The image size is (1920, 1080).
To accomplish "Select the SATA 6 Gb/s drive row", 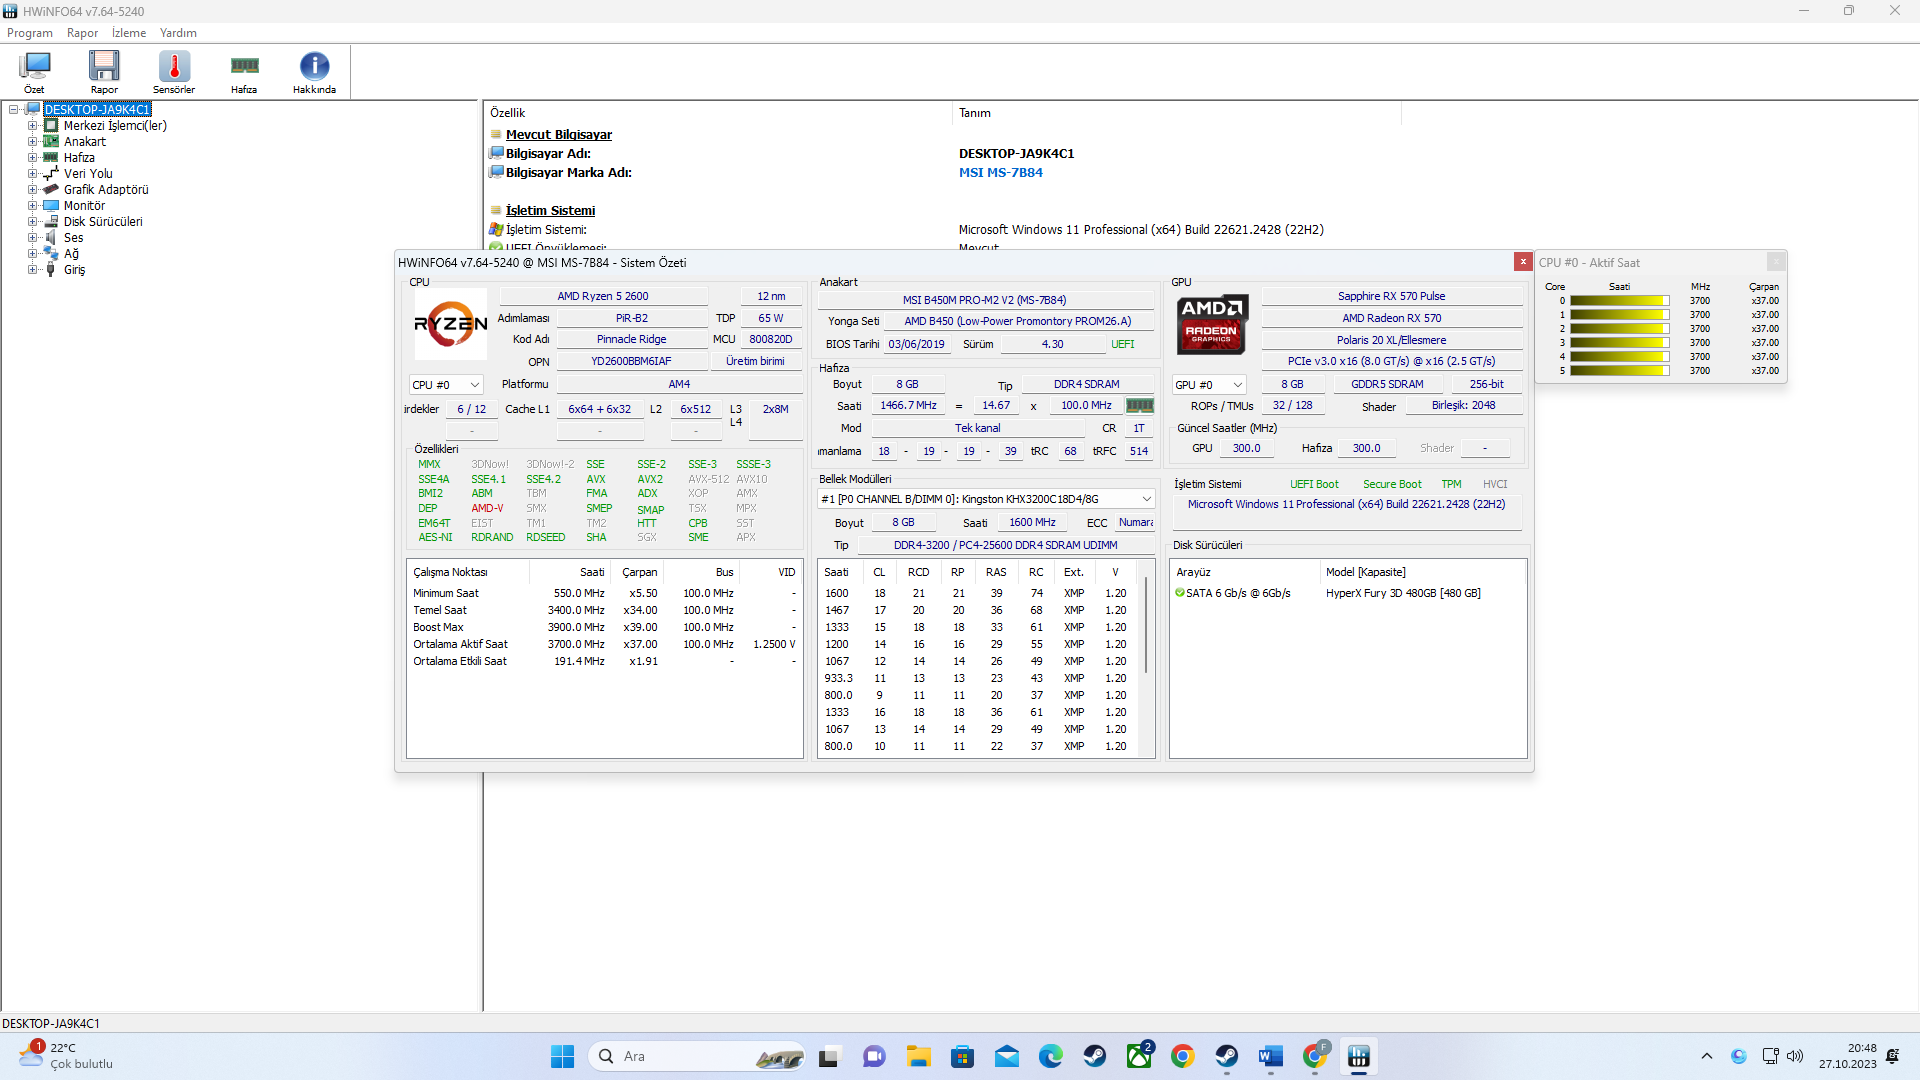I will [x=1347, y=593].
